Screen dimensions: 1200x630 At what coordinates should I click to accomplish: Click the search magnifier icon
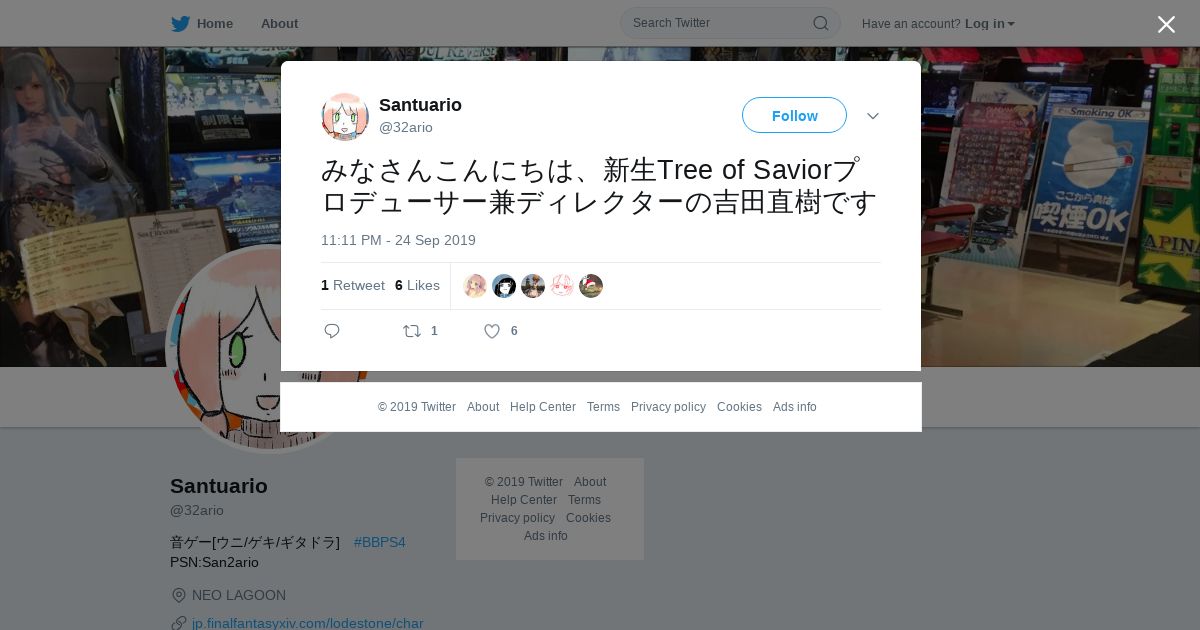[x=820, y=23]
